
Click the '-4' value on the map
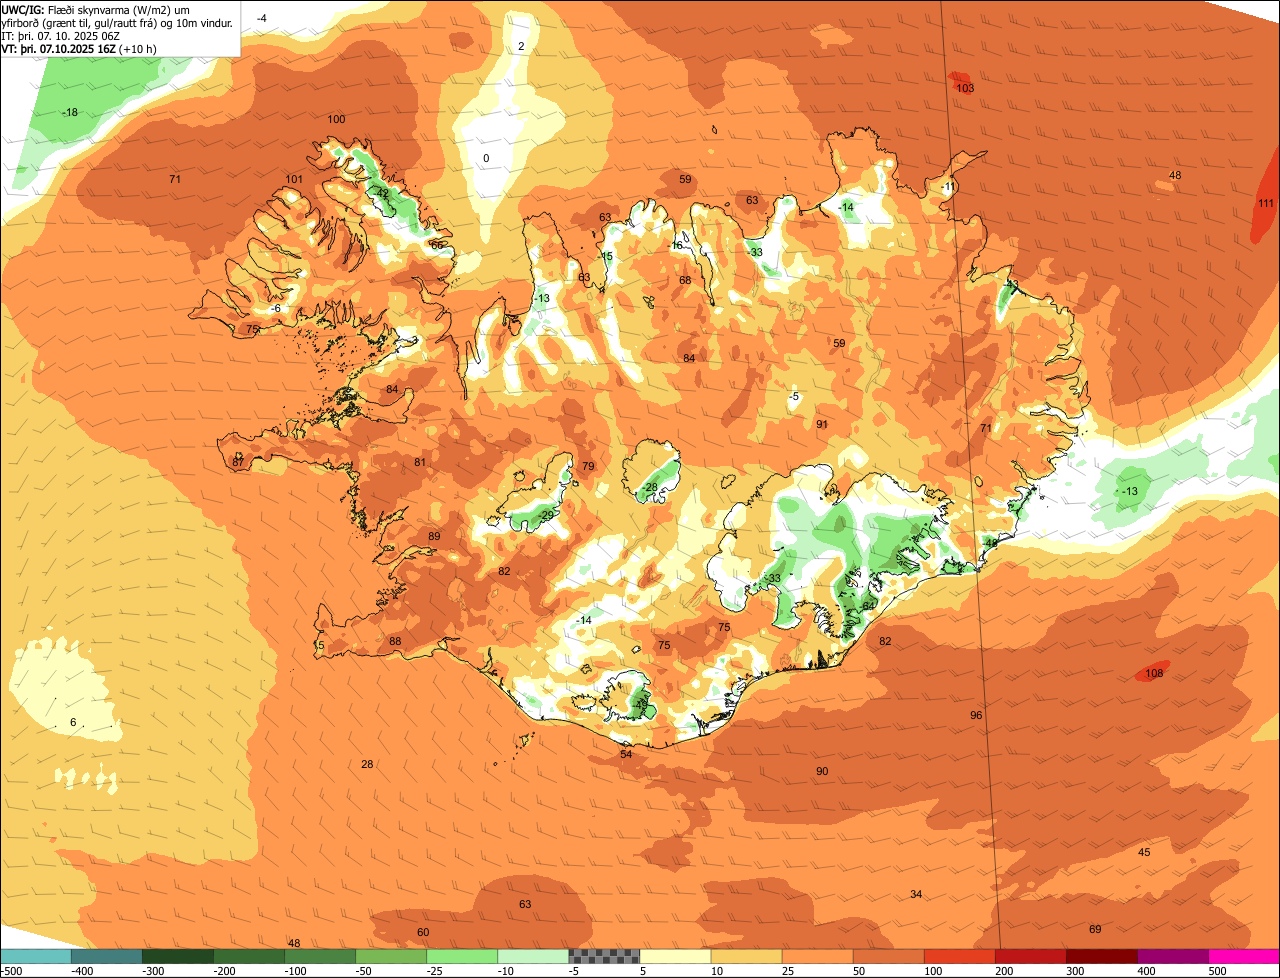coord(261,18)
